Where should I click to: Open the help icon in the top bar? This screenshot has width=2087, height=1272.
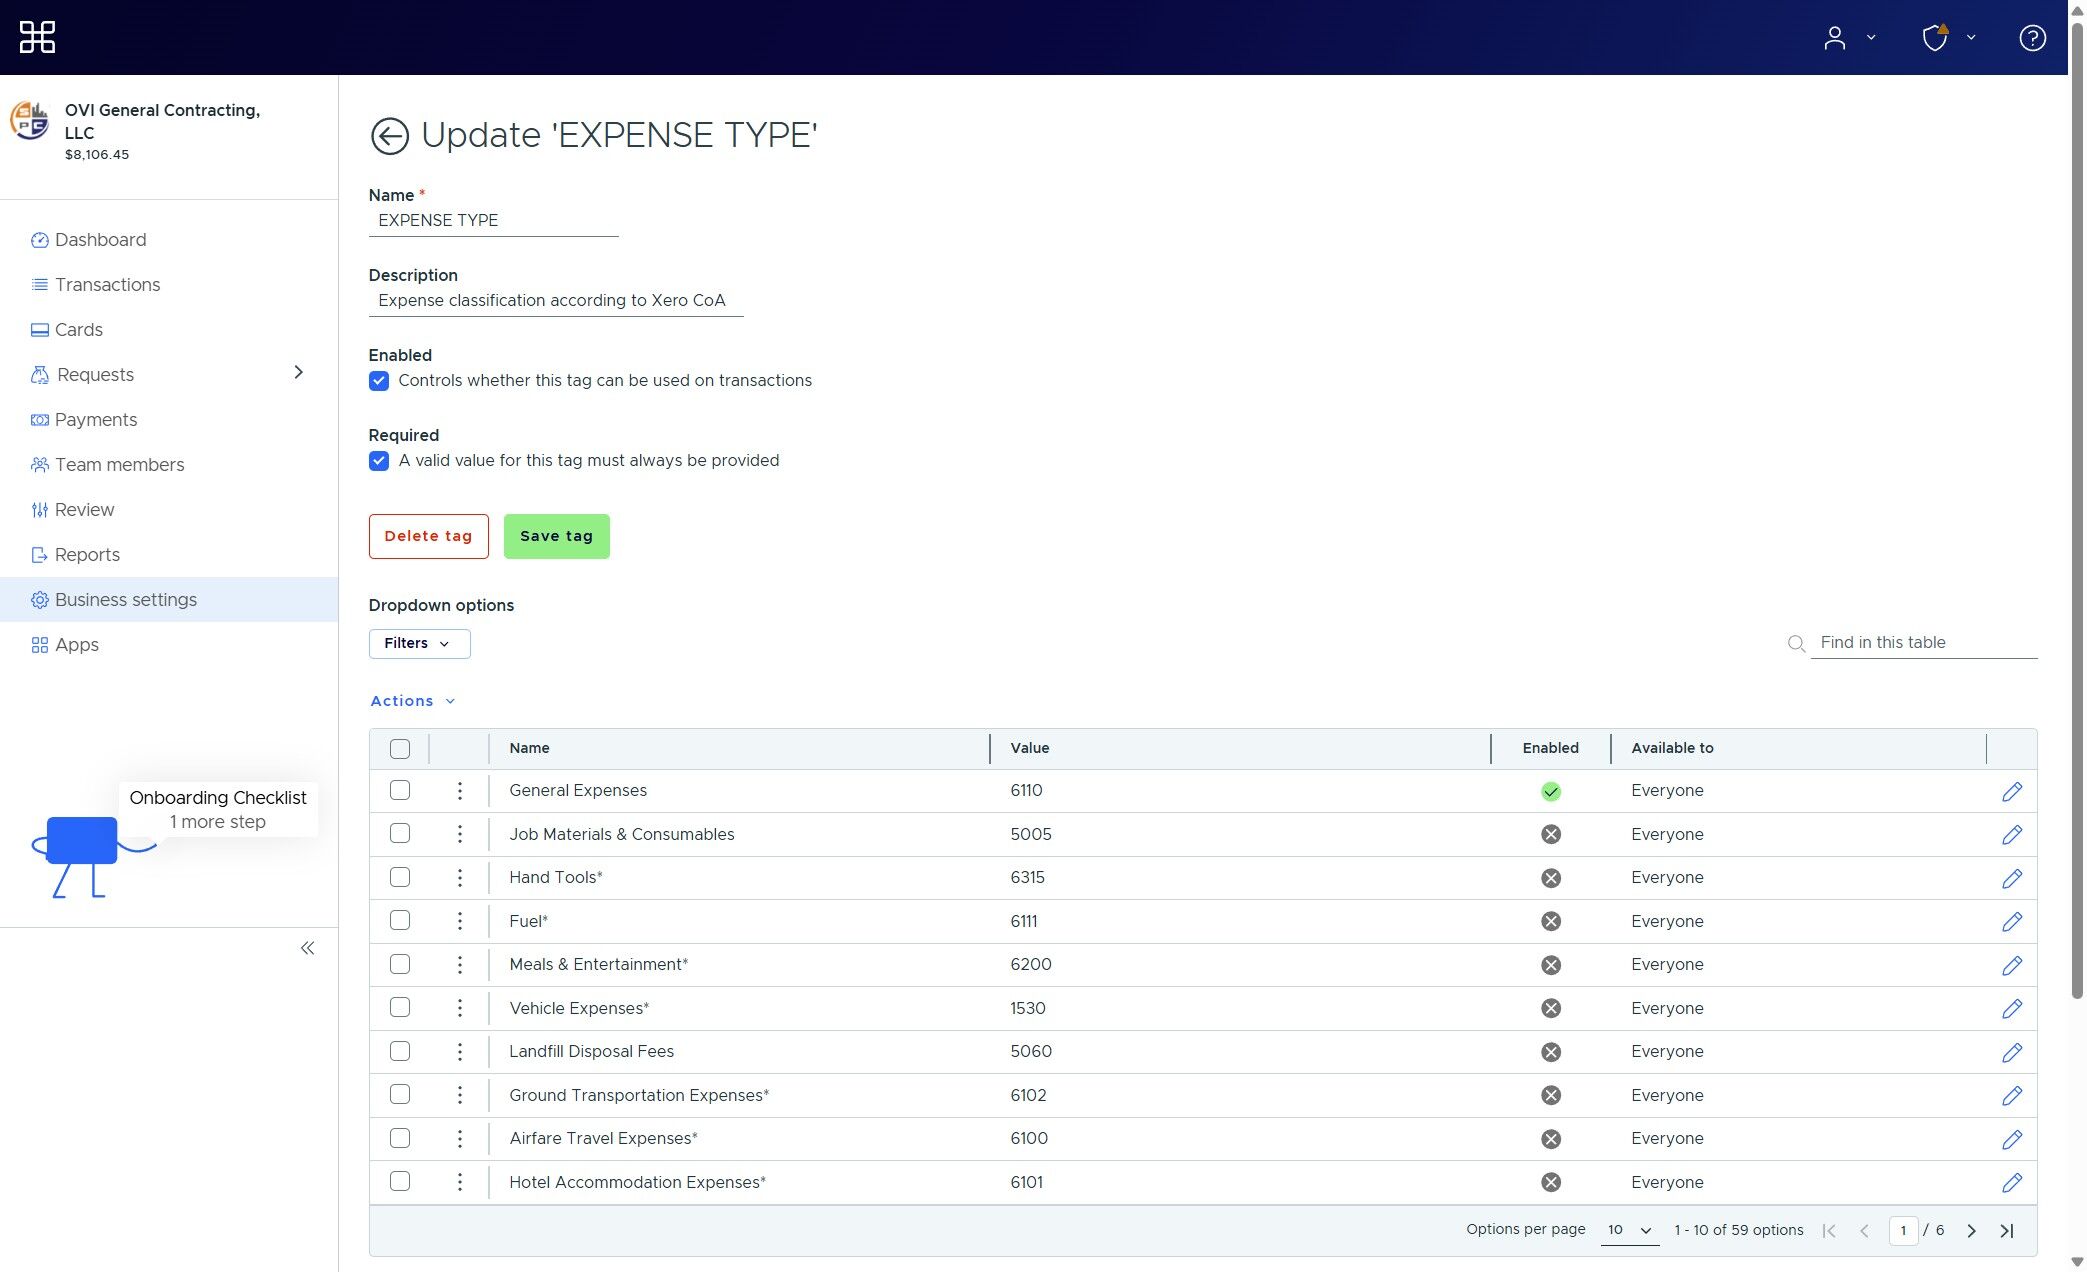point(2031,37)
